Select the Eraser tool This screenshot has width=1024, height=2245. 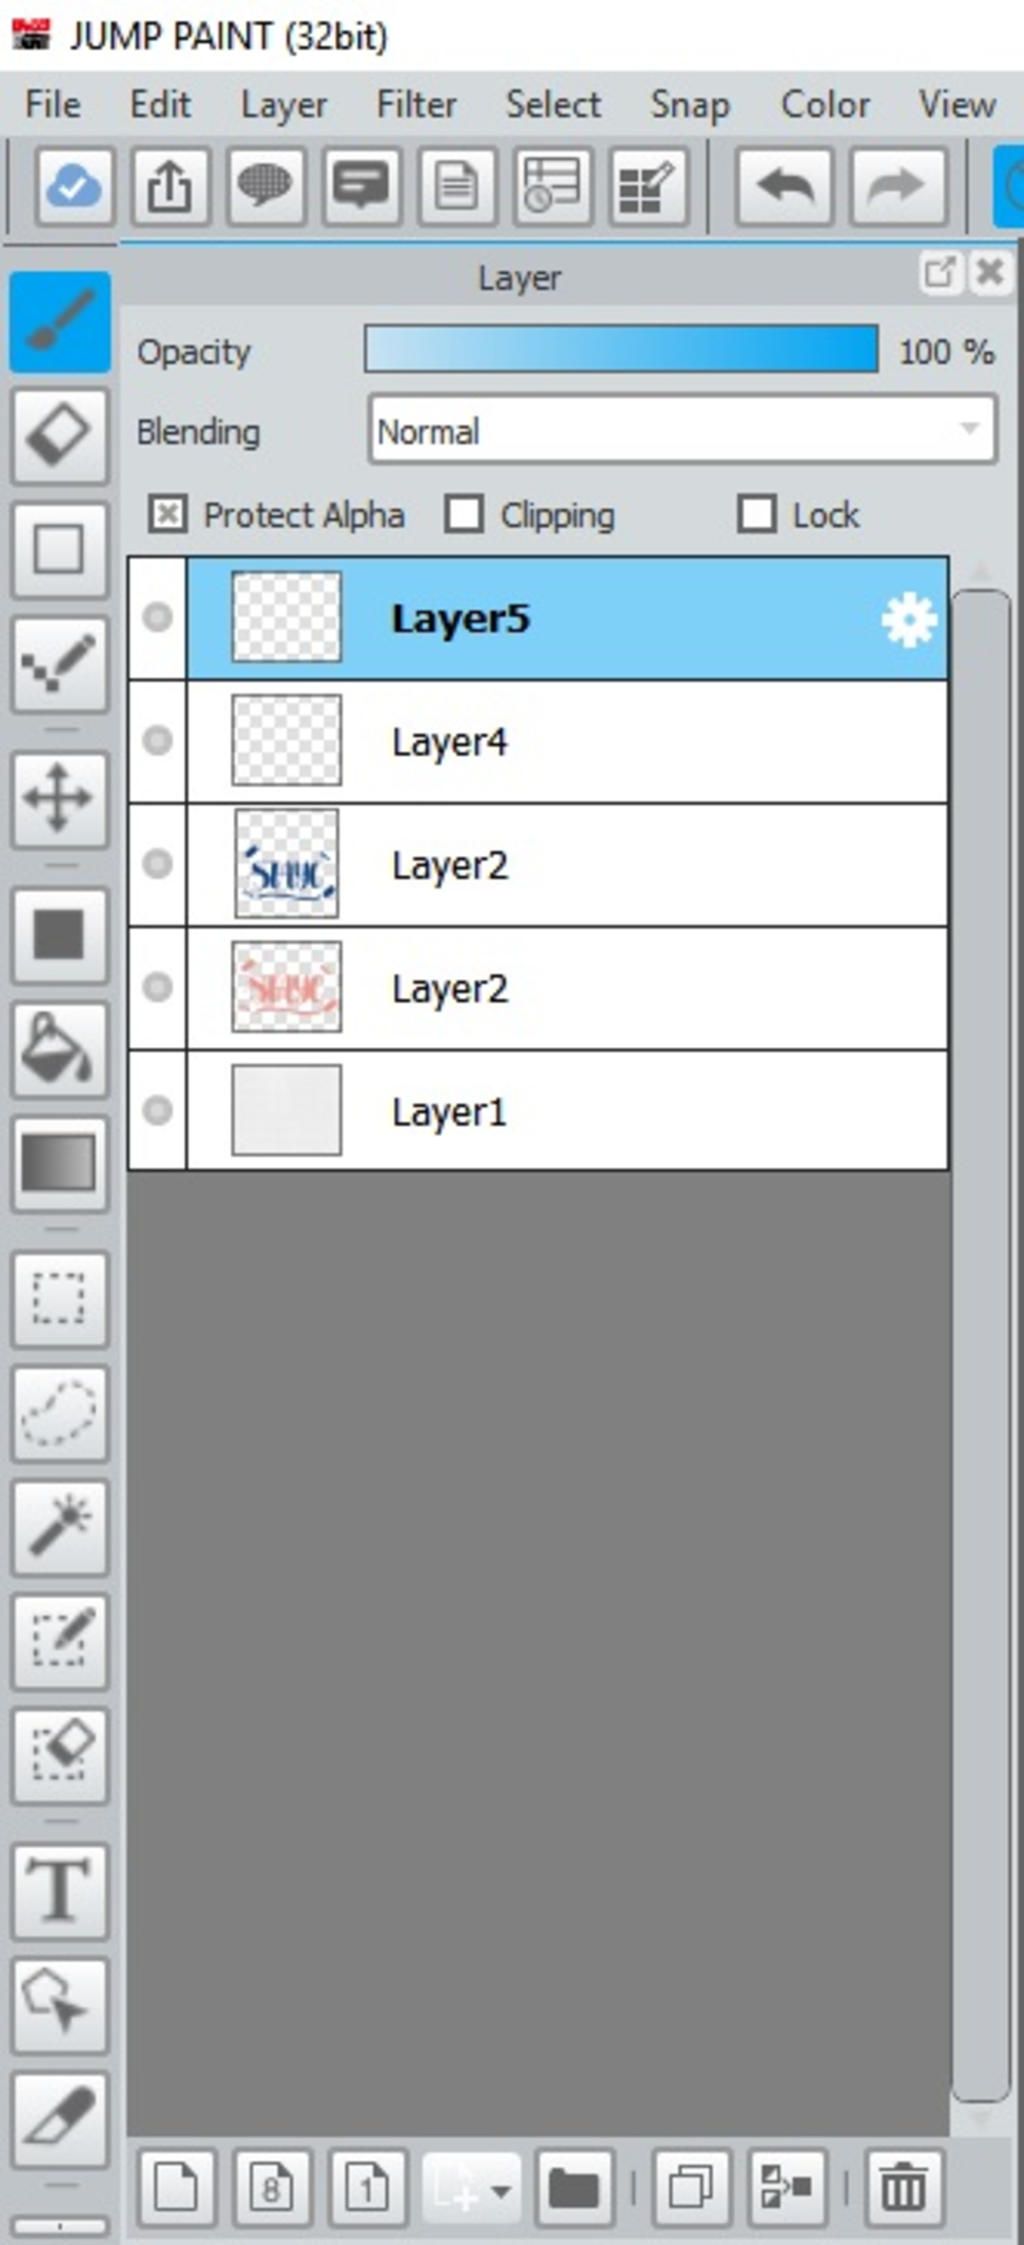[59, 435]
